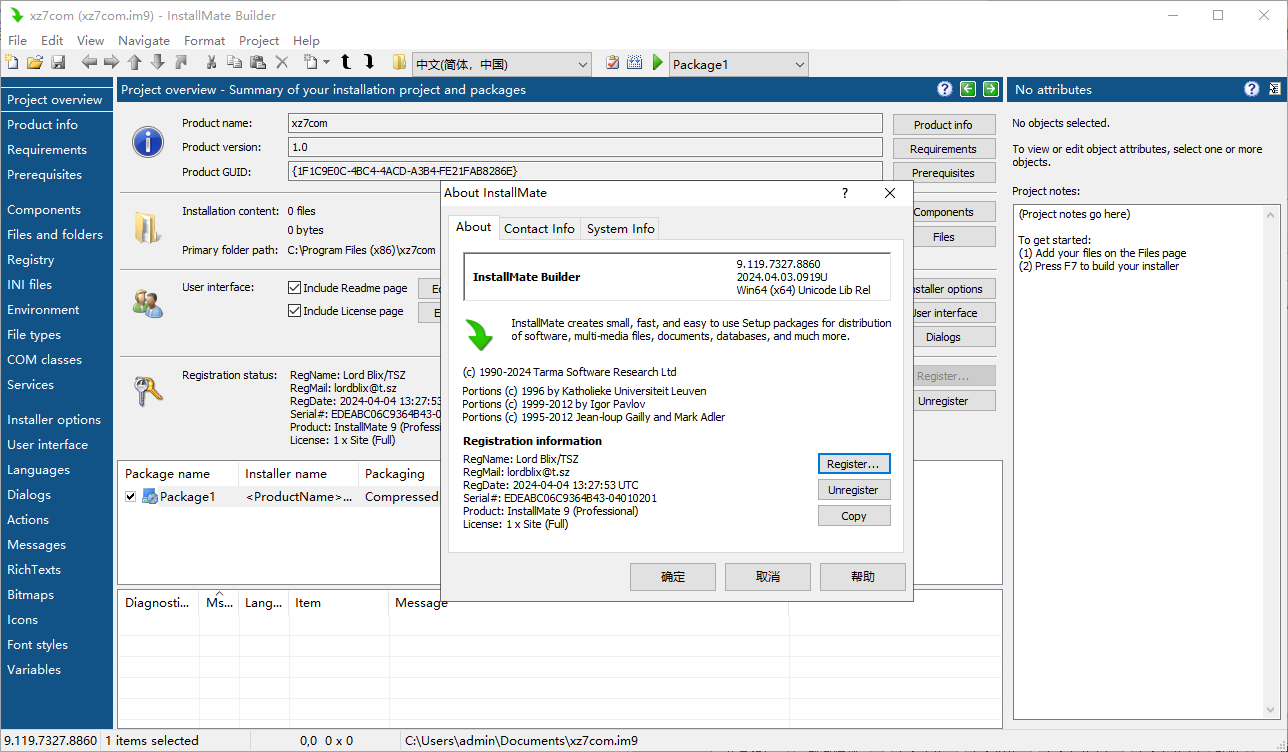Open Files and folders in sidebar

pyautogui.click(x=55, y=235)
